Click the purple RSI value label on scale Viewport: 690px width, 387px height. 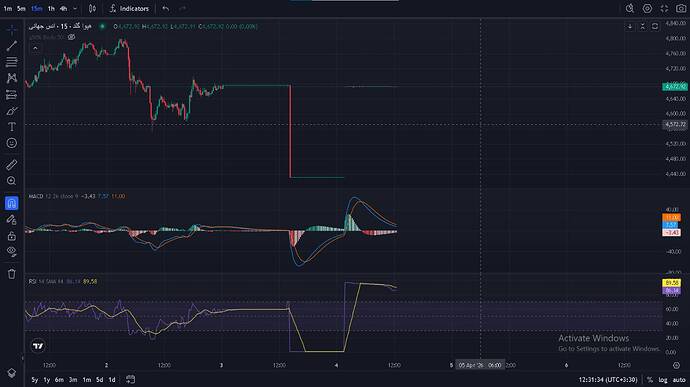pos(672,291)
